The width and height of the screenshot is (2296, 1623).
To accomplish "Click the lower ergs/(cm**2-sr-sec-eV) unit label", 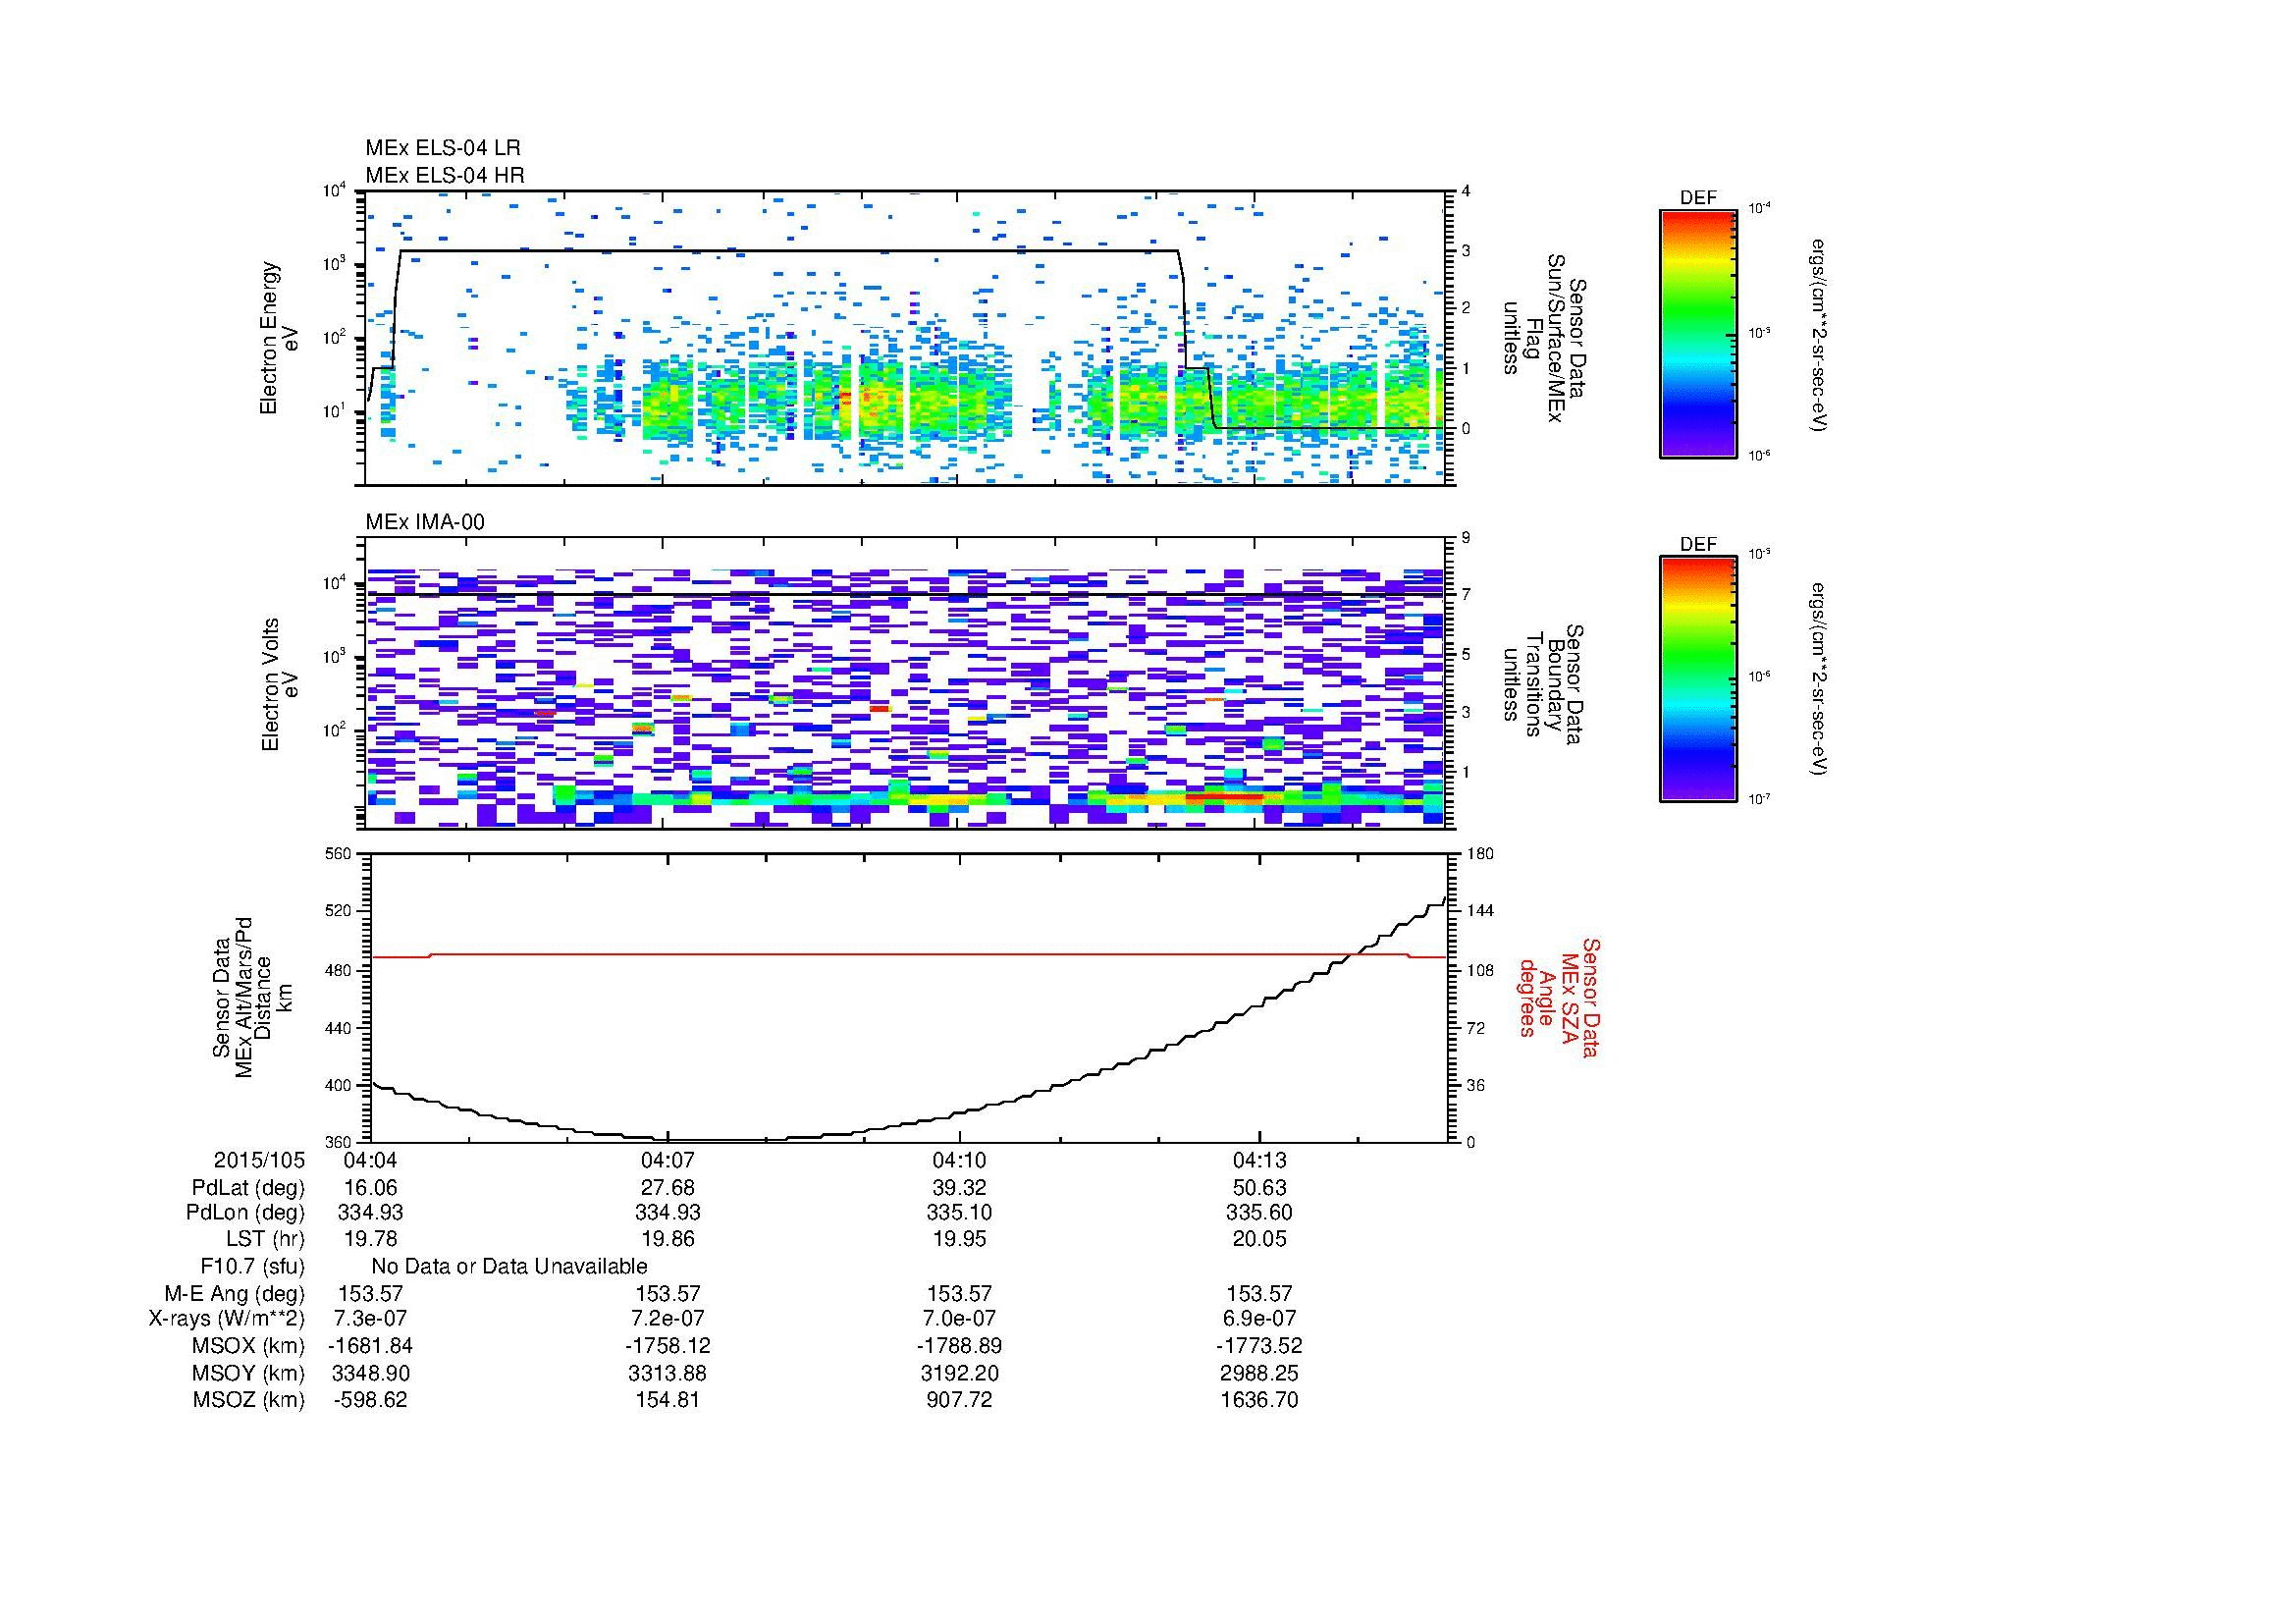I will 1820,680.
